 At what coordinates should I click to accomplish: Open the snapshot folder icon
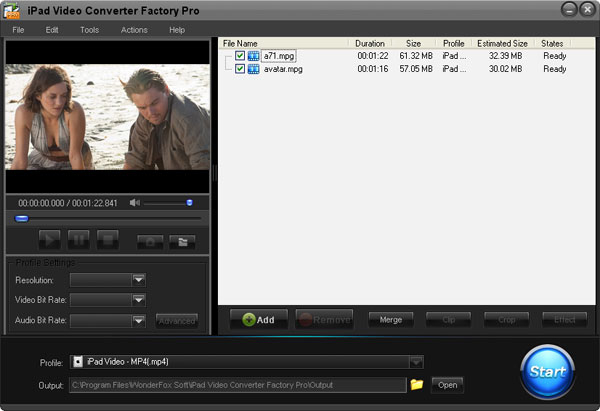(x=181, y=240)
